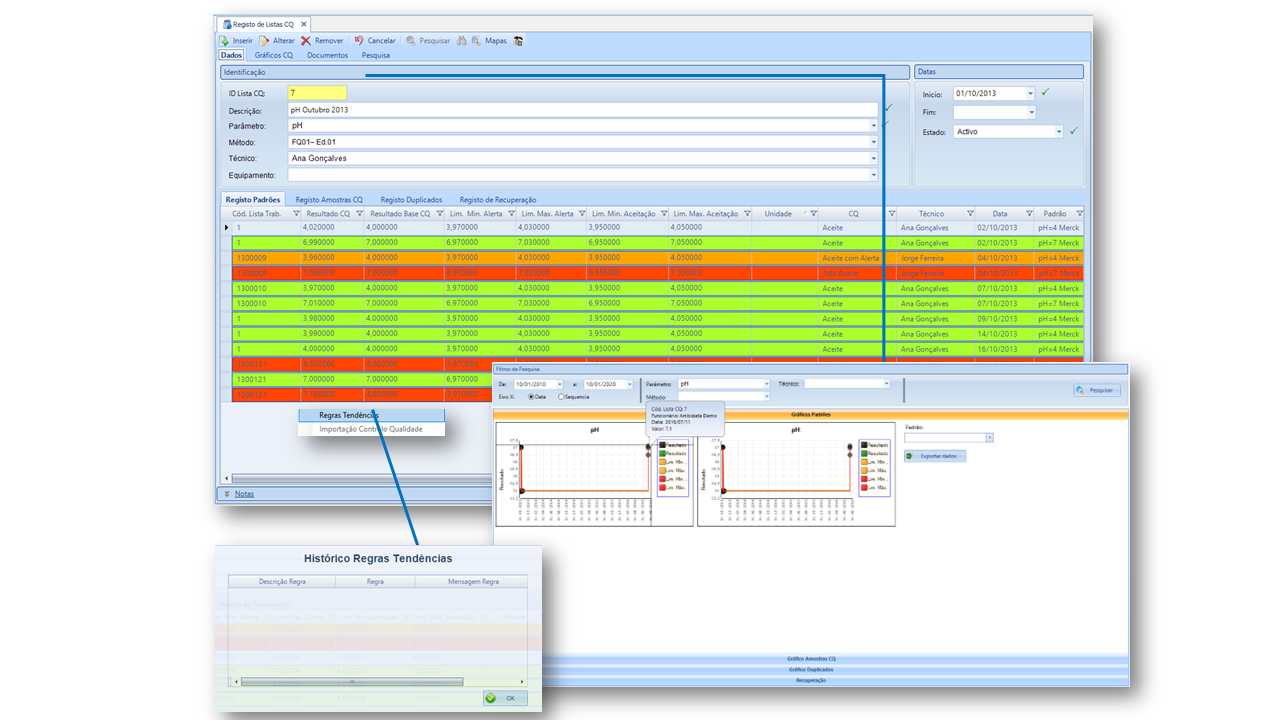Click the filter icon on Resultado Base CQ column
Image resolution: width=1280 pixels, height=720 pixels.
click(x=440, y=214)
